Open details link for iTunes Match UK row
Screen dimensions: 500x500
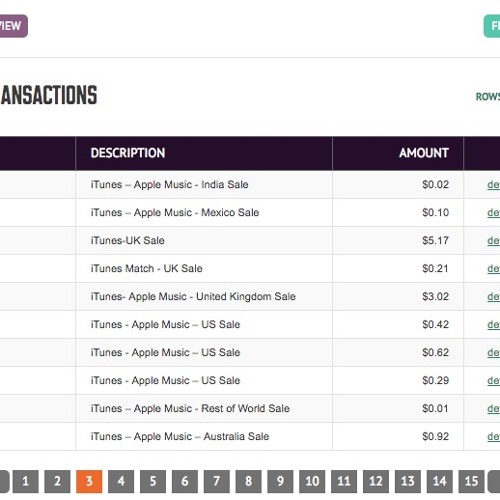tap(494, 269)
